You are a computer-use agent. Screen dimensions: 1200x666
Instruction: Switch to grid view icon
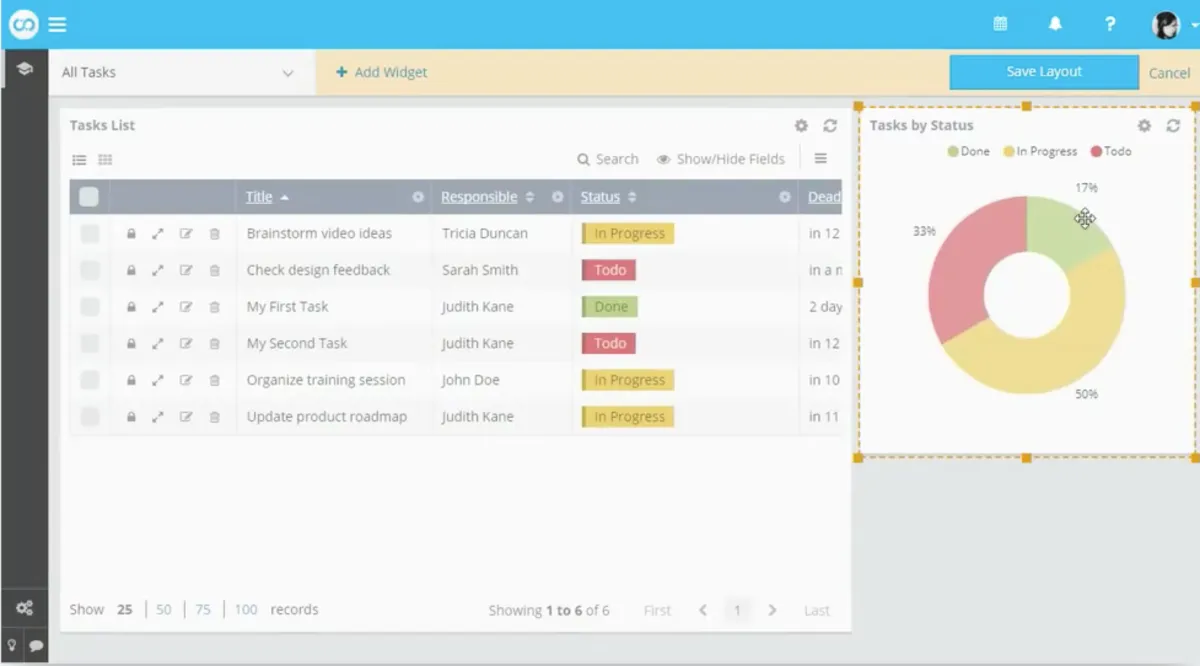[x=105, y=159]
